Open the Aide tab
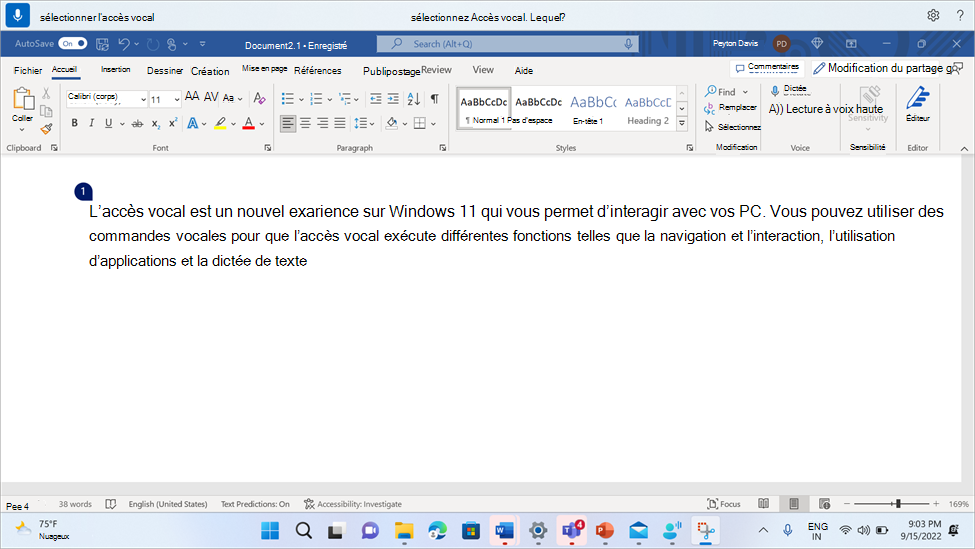This screenshot has height=549, width=975. pyautogui.click(x=524, y=71)
